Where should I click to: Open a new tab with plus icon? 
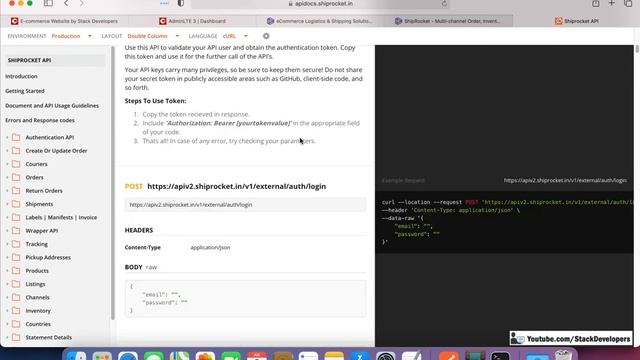(611, 3)
